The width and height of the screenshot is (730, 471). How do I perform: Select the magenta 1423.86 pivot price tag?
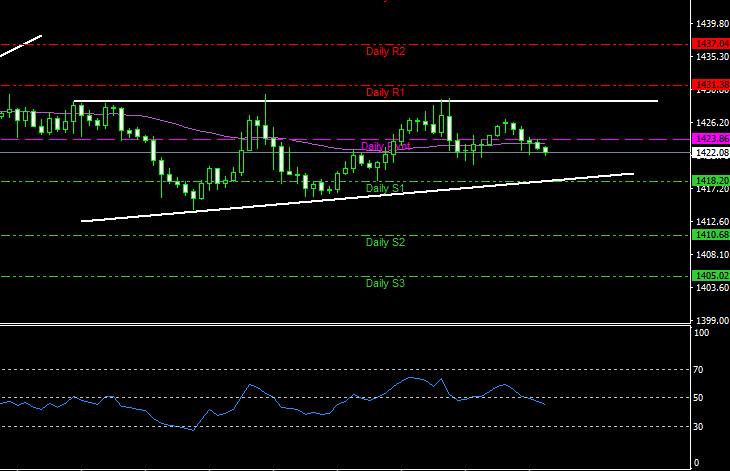point(711,139)
